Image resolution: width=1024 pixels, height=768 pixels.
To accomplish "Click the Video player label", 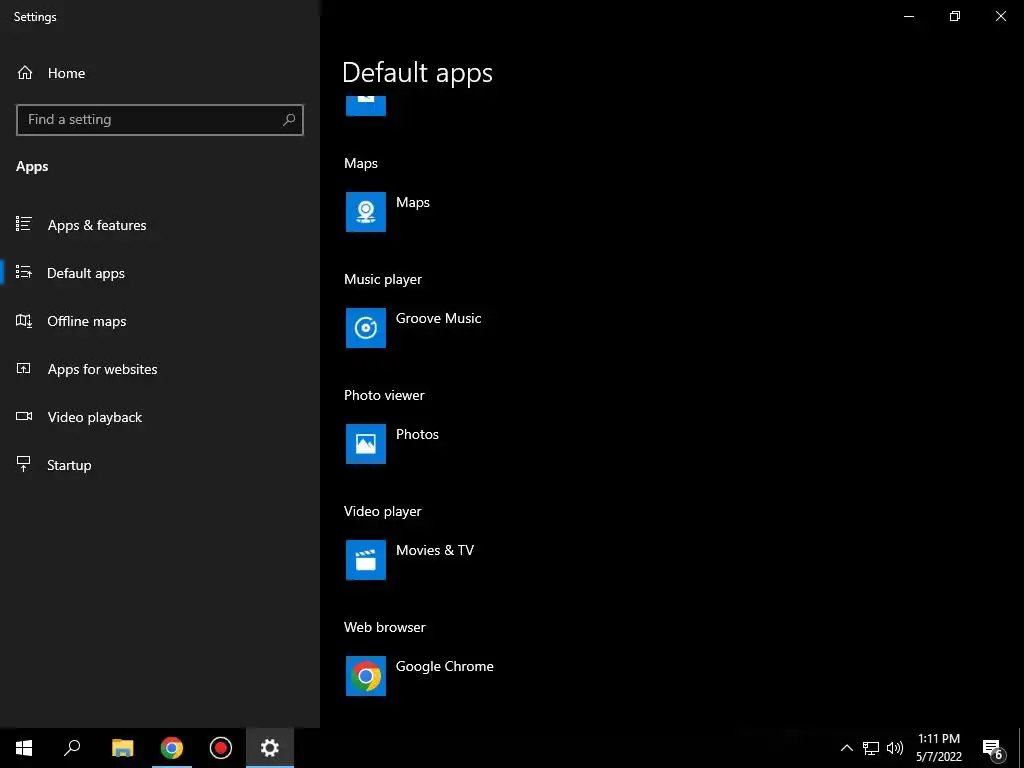I will (x=382, y=511).
